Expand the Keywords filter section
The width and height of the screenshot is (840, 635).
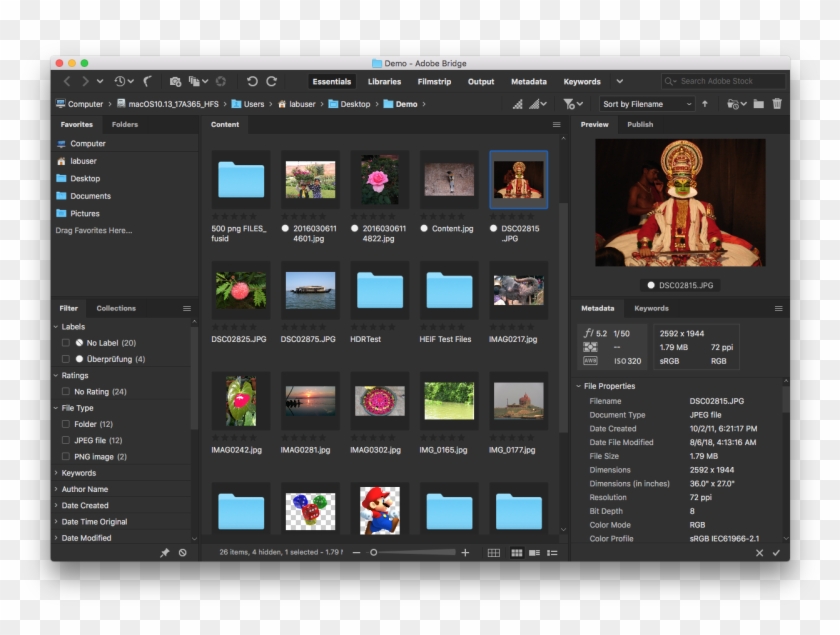pyautogui.click(x=58, y=472)
